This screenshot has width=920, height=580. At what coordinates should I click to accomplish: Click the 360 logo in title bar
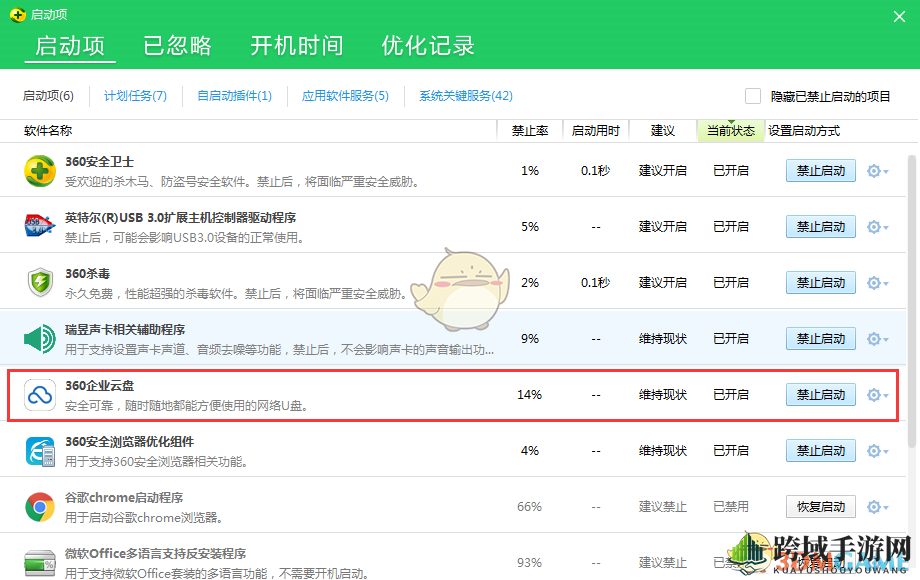pos(18,15)
